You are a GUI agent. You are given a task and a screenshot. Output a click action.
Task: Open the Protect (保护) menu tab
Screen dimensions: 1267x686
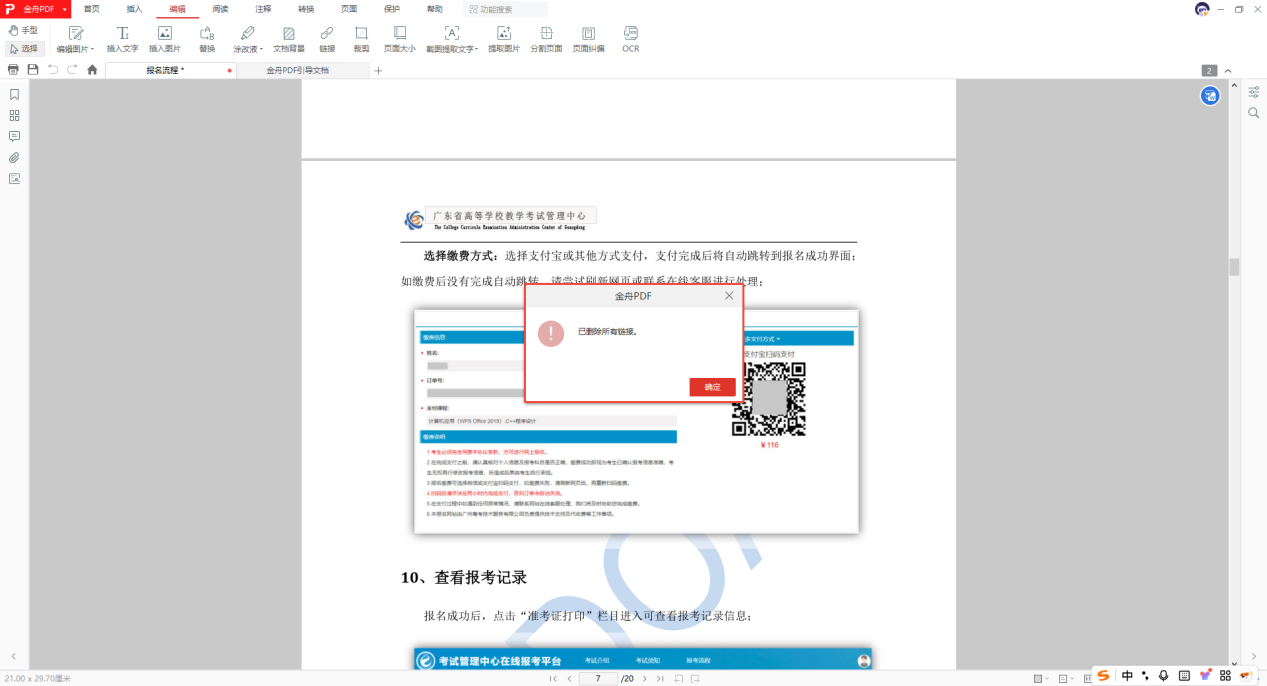pos(392,9)
